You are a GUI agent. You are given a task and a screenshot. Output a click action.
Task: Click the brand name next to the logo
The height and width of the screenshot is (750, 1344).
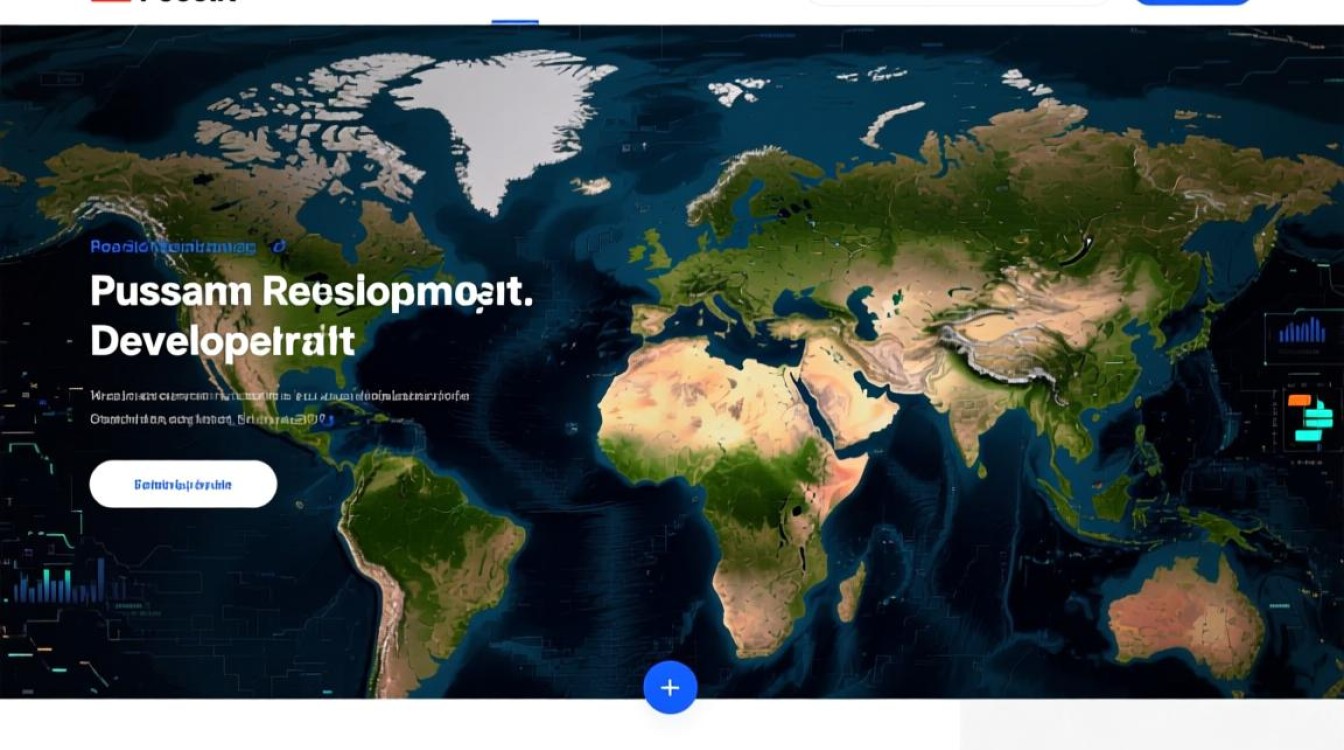point(190,1)
